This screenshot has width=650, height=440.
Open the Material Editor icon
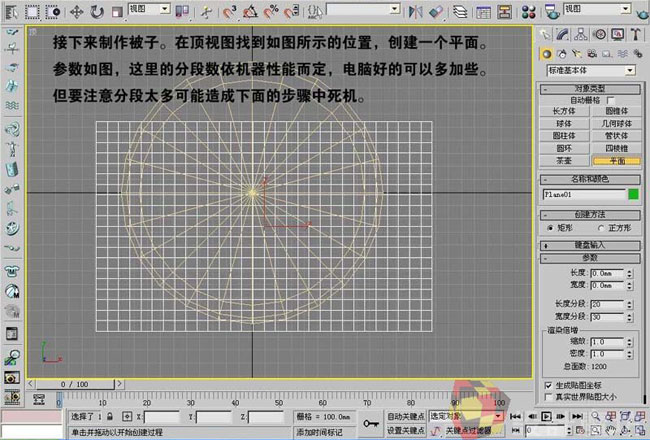point(527,12)
